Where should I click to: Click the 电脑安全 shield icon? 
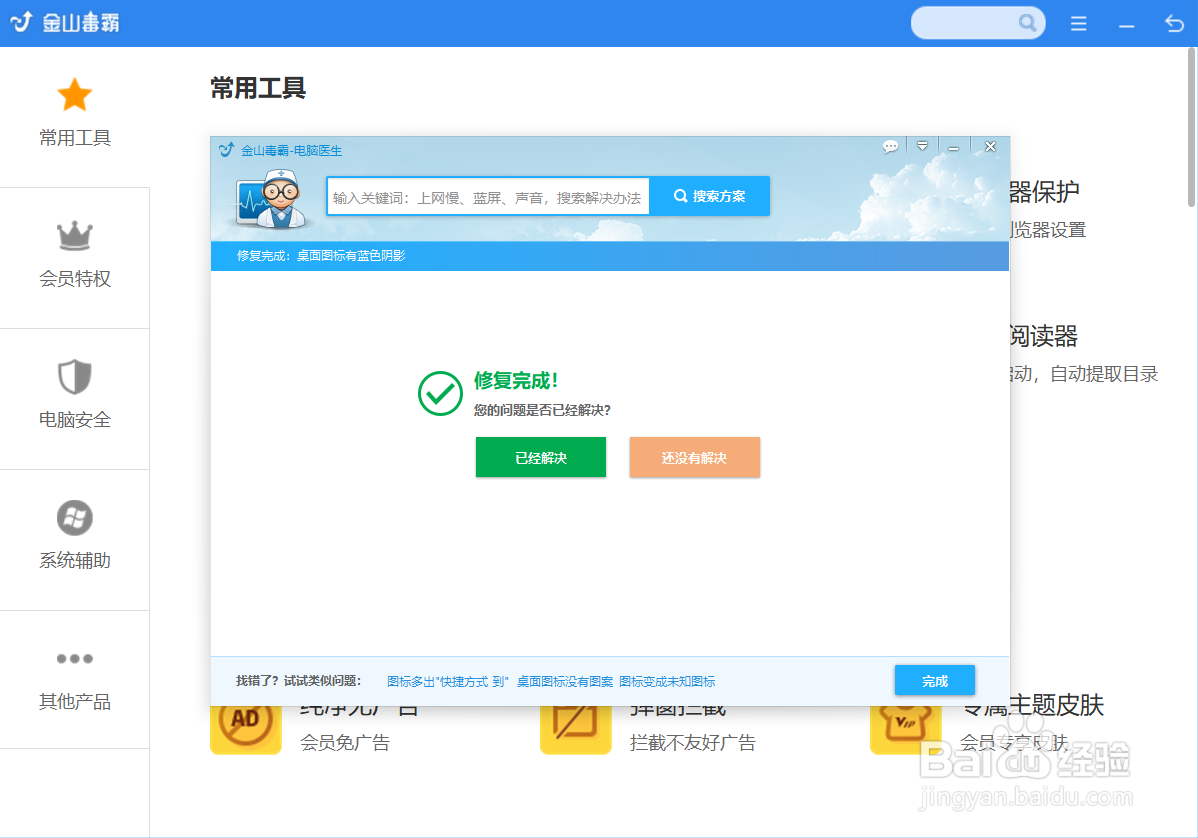pos(75,376)
